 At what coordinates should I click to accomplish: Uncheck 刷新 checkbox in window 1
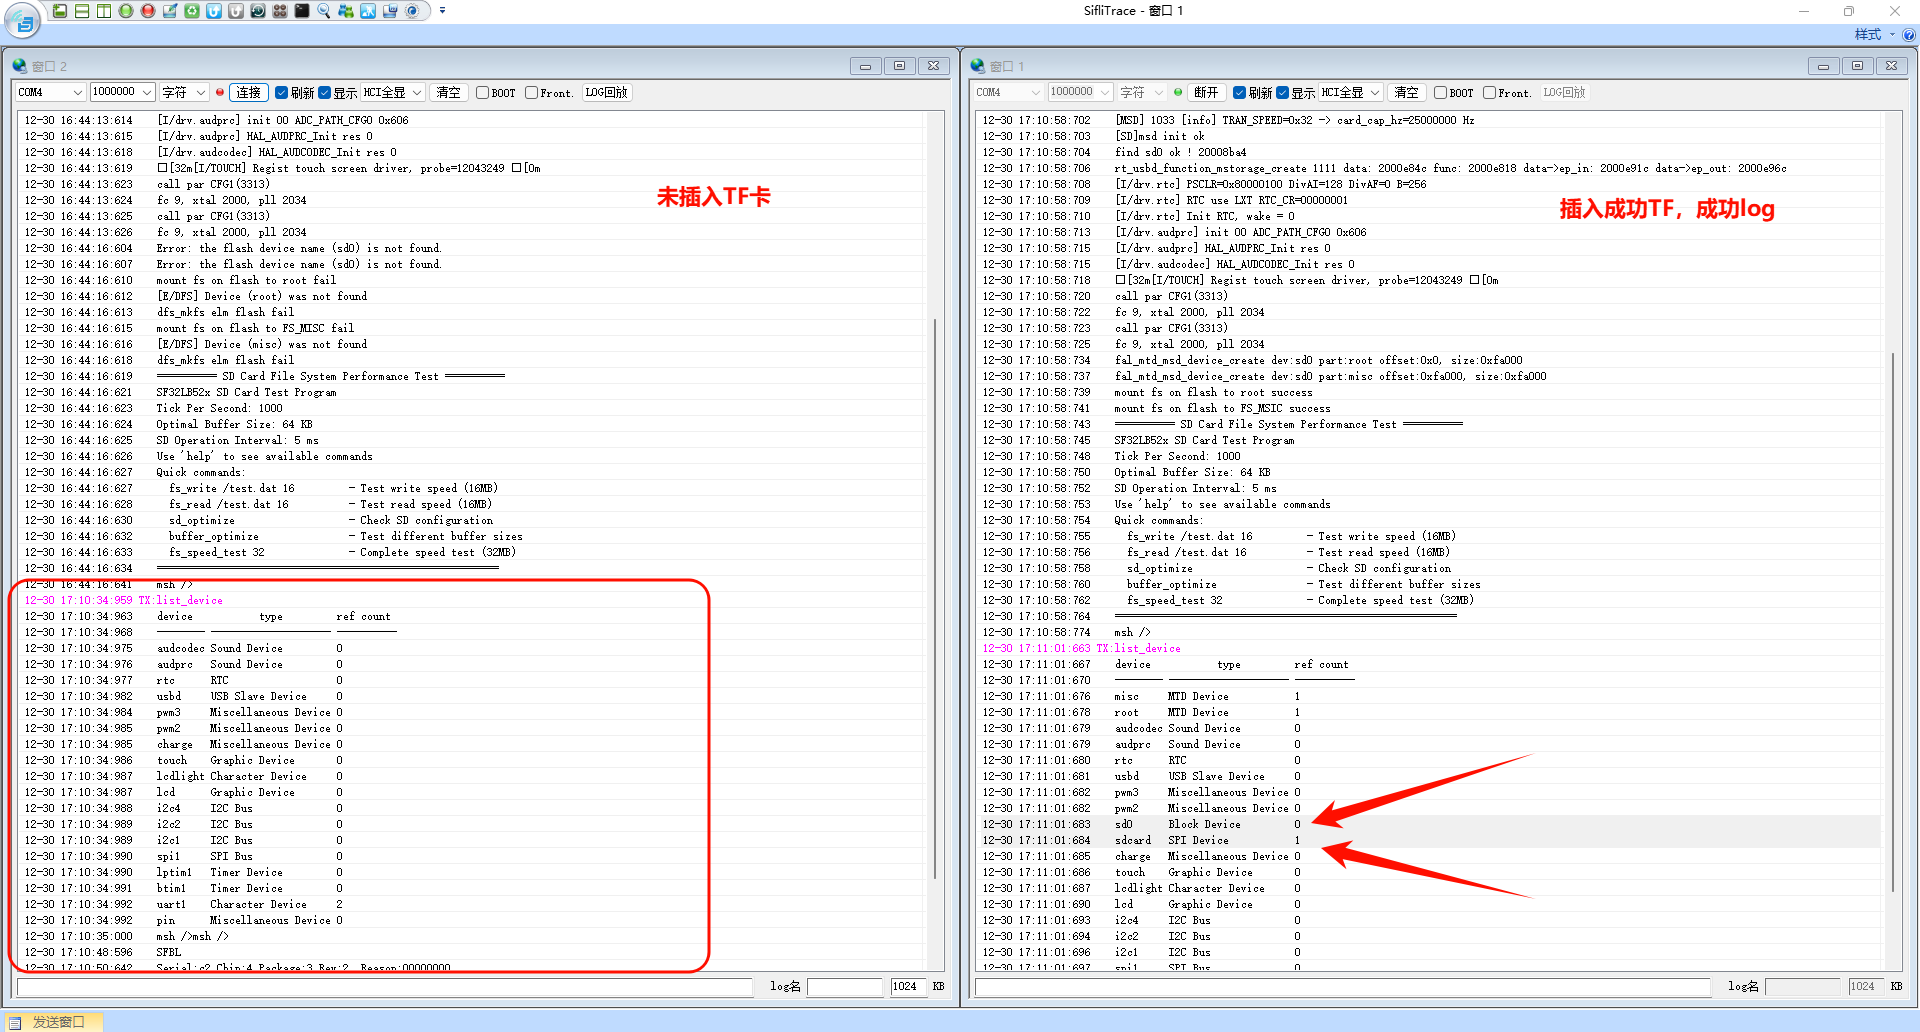pyautogui.click(x=1240, y=93)
